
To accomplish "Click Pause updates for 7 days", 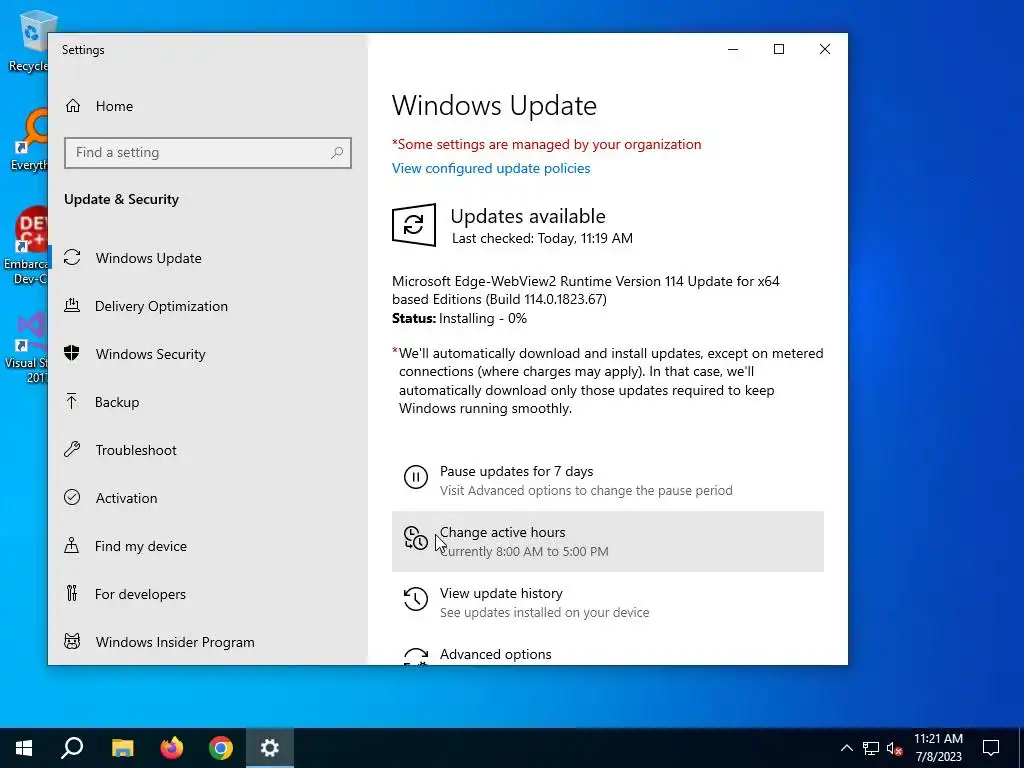I will coord(607,480).
